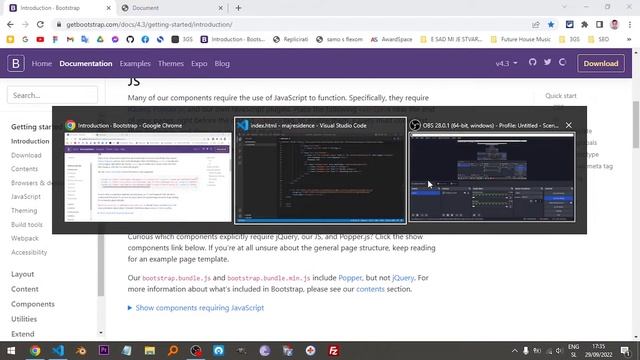The image size is (640, 360).
Task: Open the Chrome side panel icon
Action: click(599, 24)
